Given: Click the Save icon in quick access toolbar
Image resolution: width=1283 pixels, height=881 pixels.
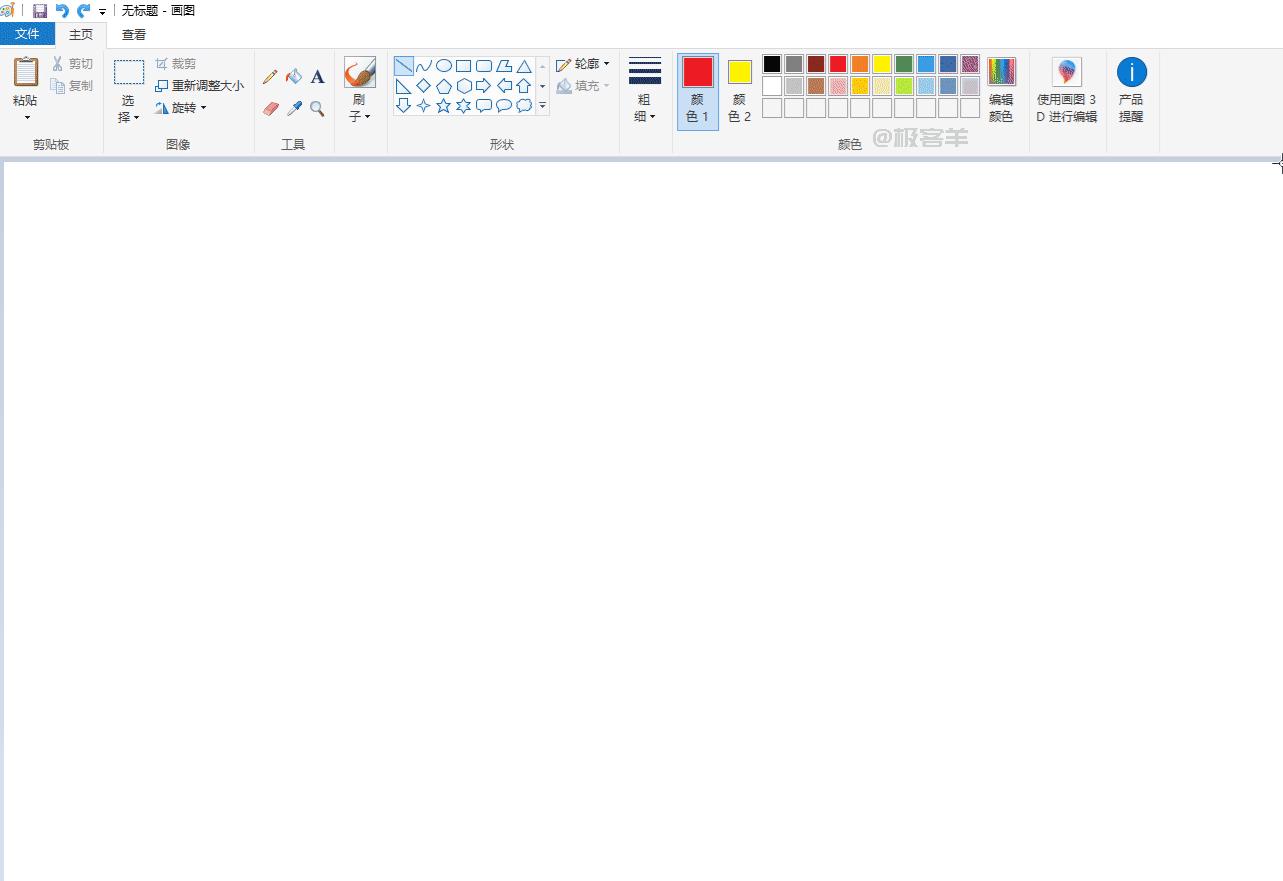Looking at the screenshot, I should [40, 11].
